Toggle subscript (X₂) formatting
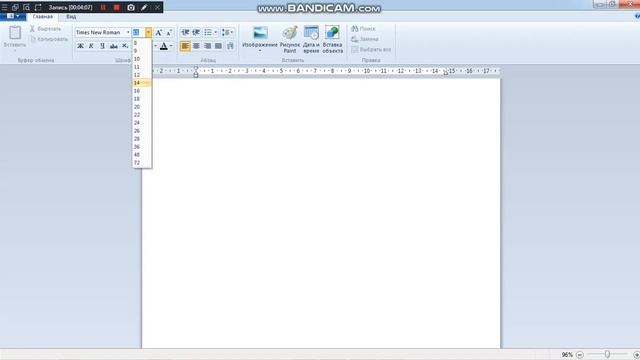Viewport: 640px width, 360px height. coord(125,46)
